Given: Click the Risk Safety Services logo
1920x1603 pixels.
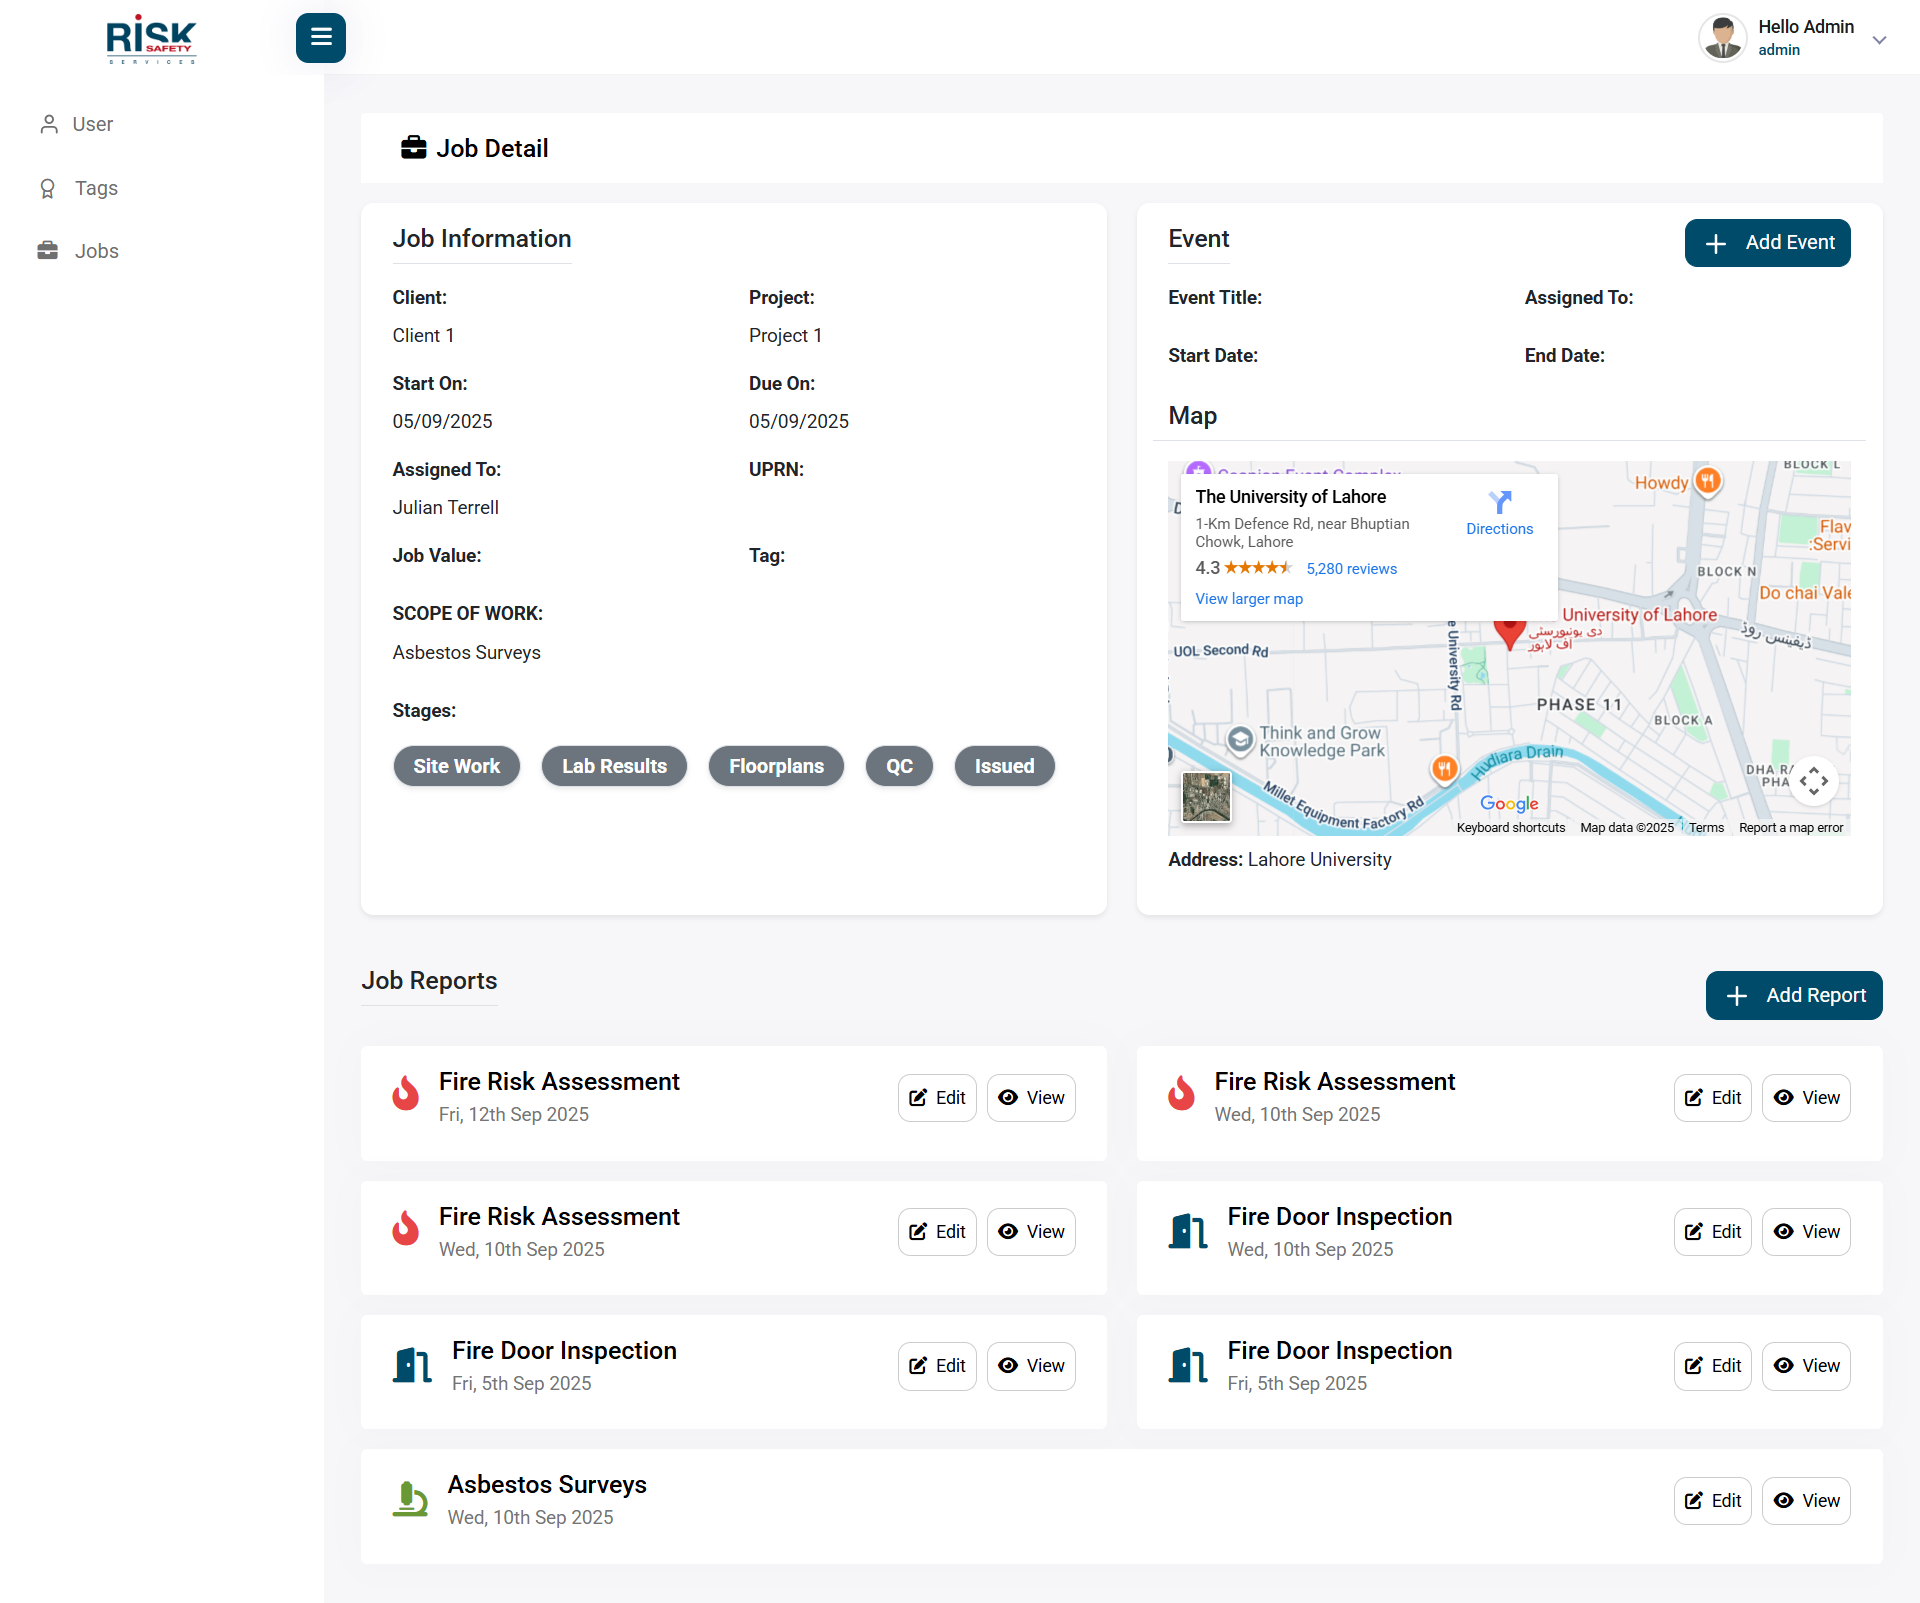Looking at the screenshot, I should pyautogui.click(x=151, y=40).
